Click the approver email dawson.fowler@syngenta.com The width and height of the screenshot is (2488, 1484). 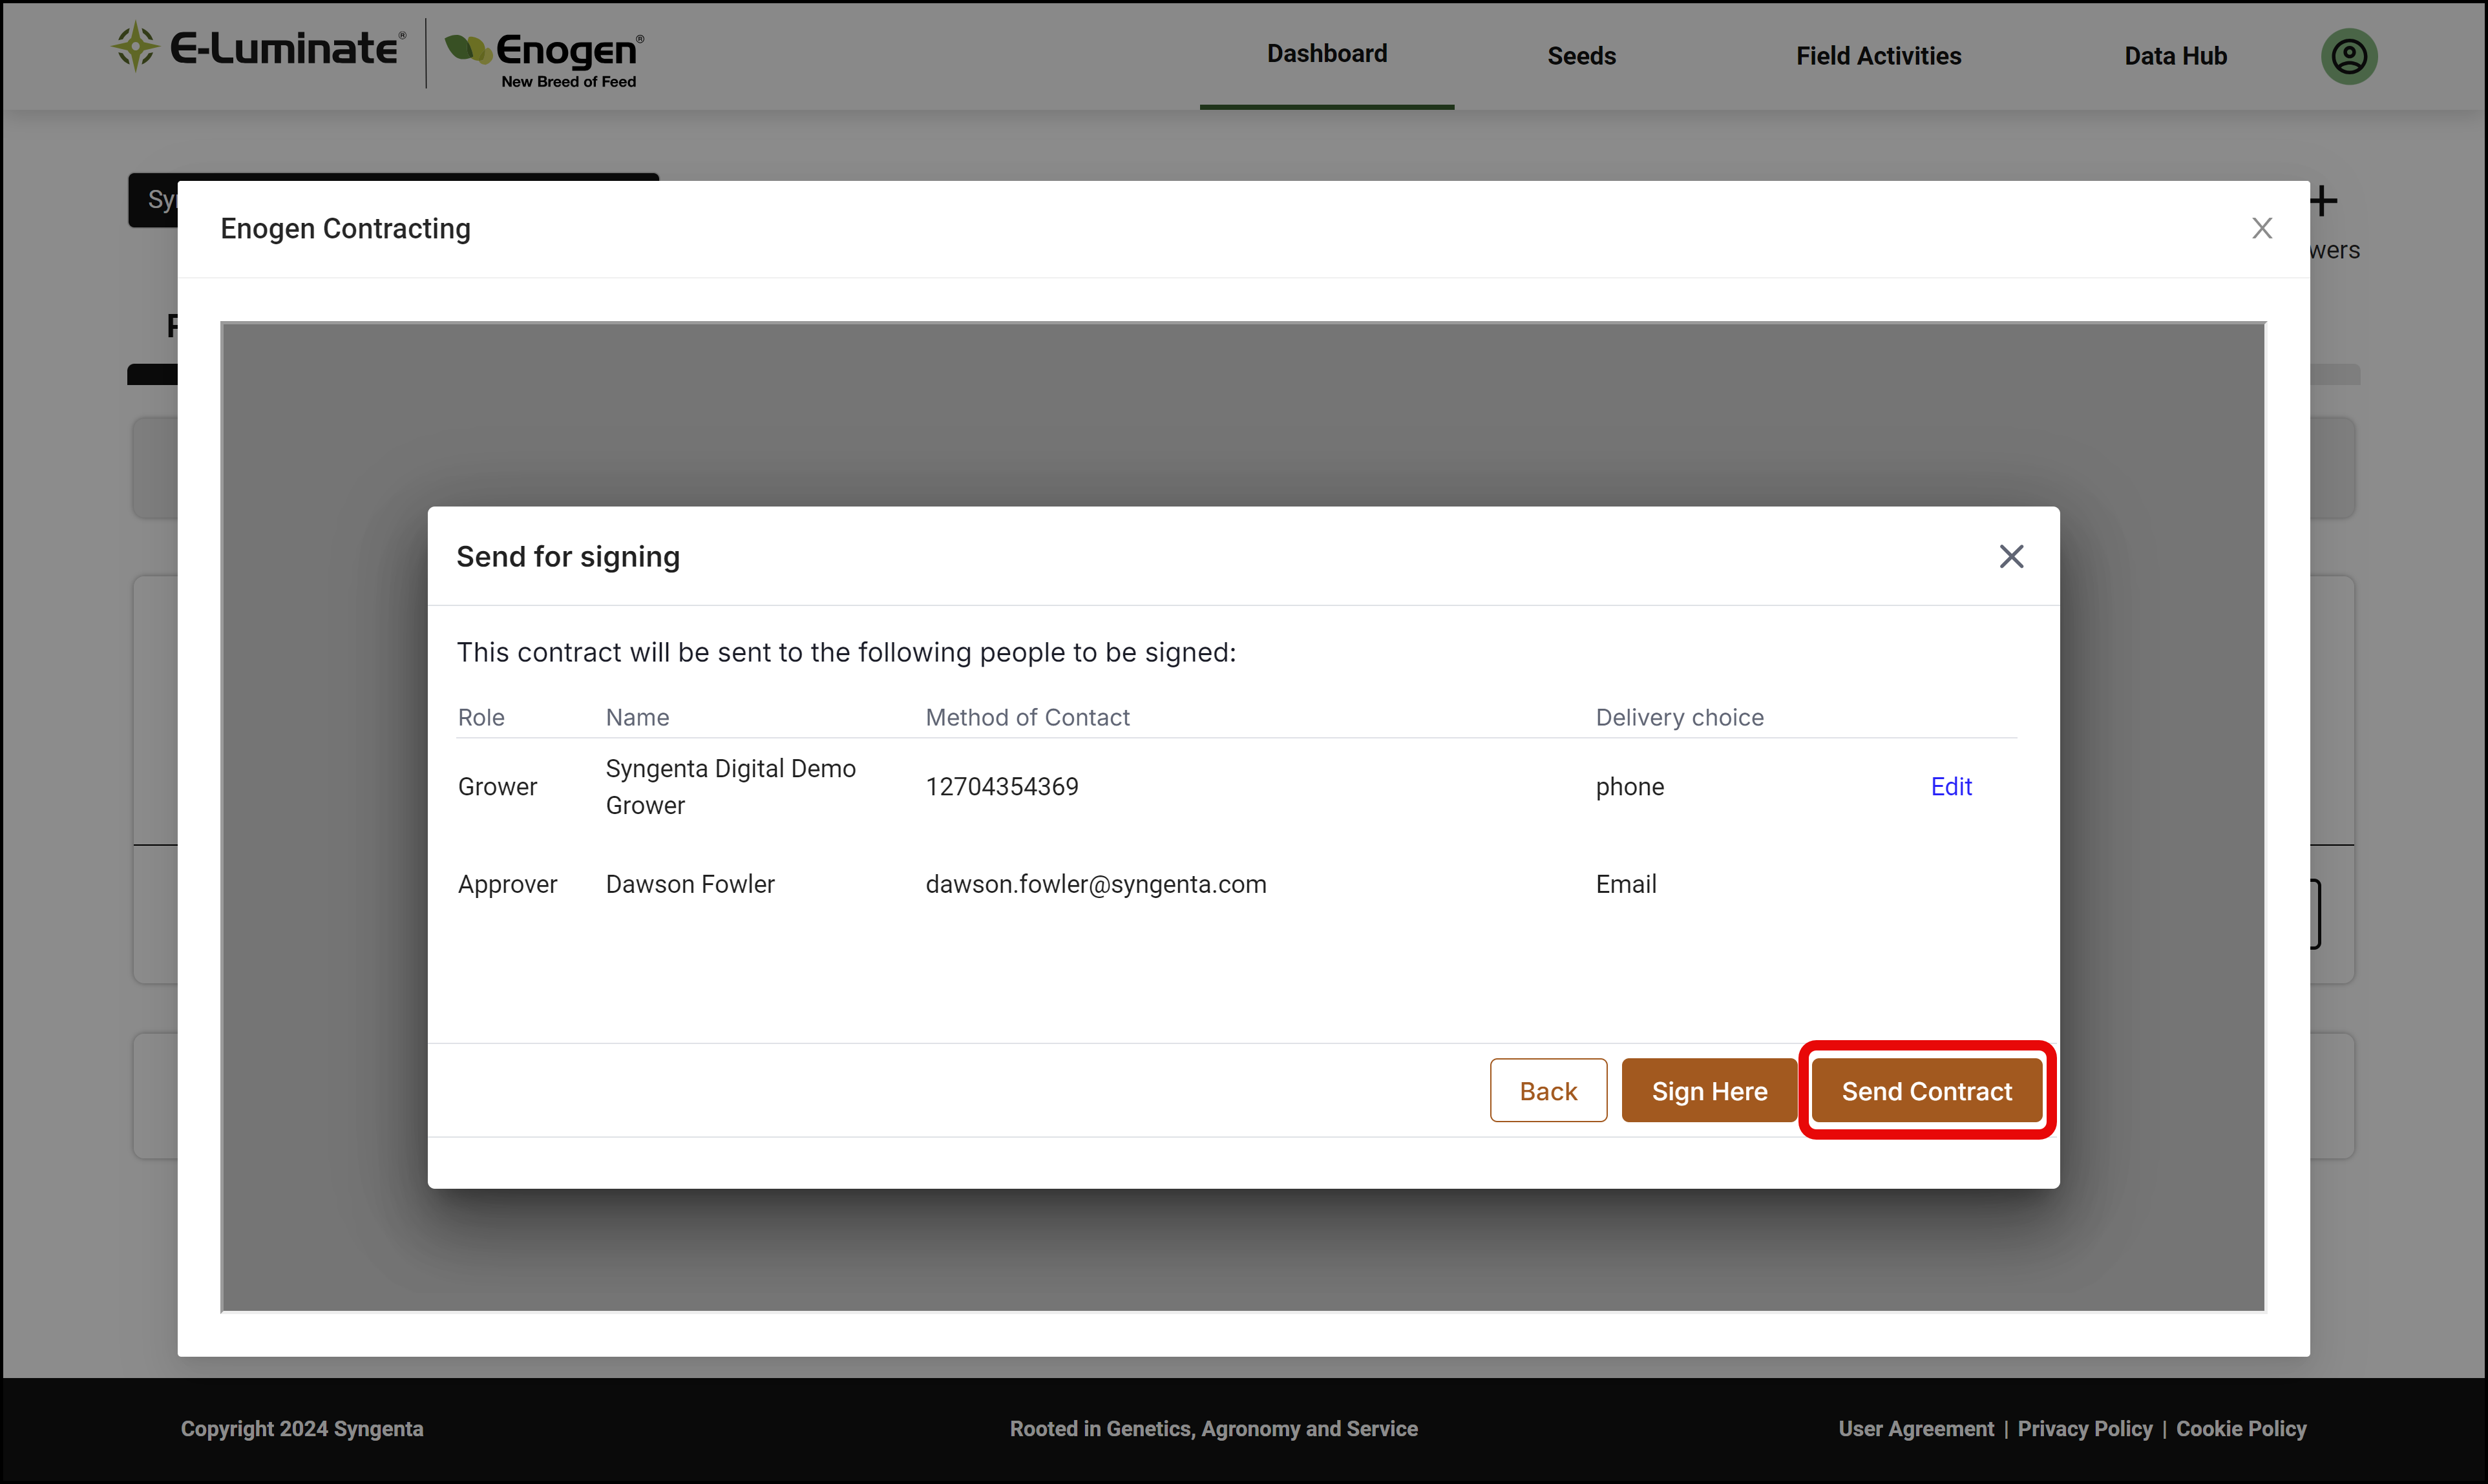point(1095,884)
